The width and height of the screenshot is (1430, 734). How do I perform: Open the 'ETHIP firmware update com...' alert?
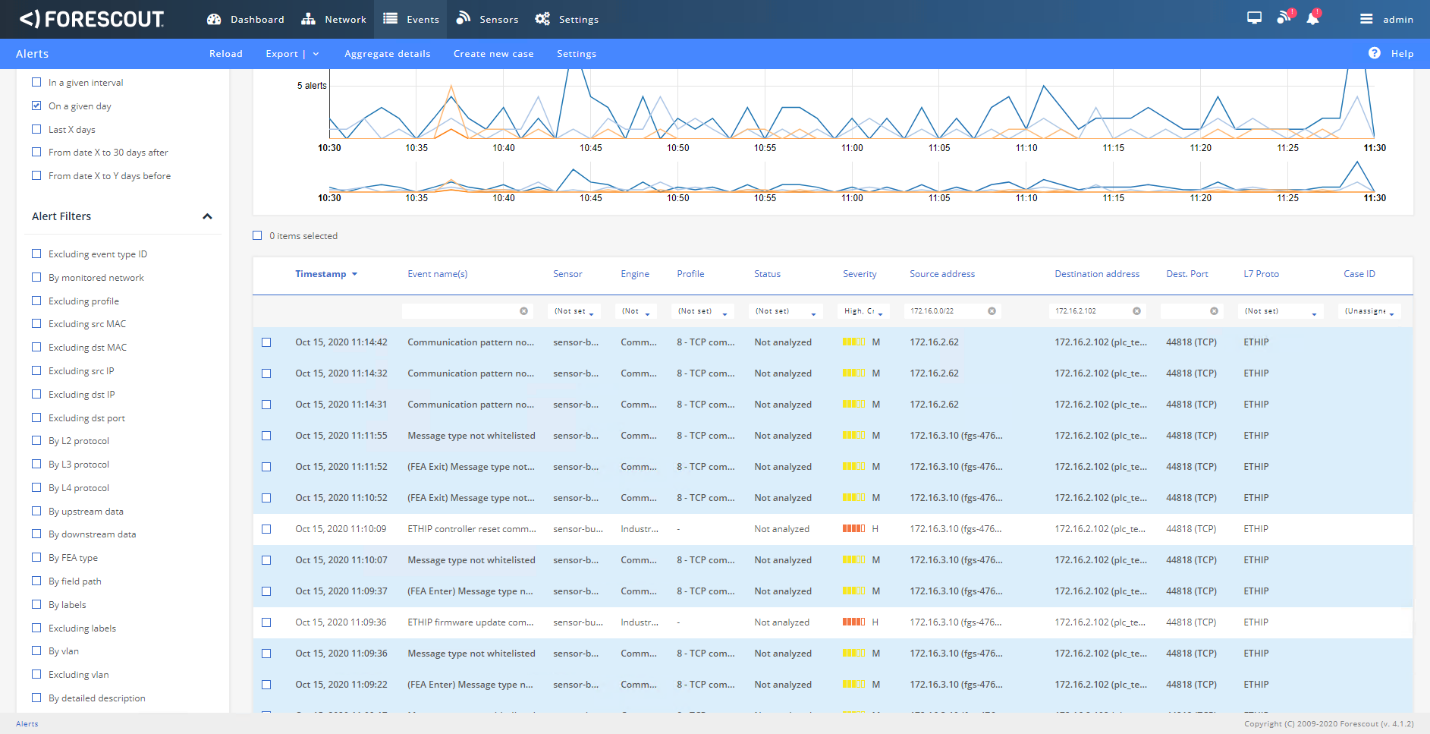[471, 622]
